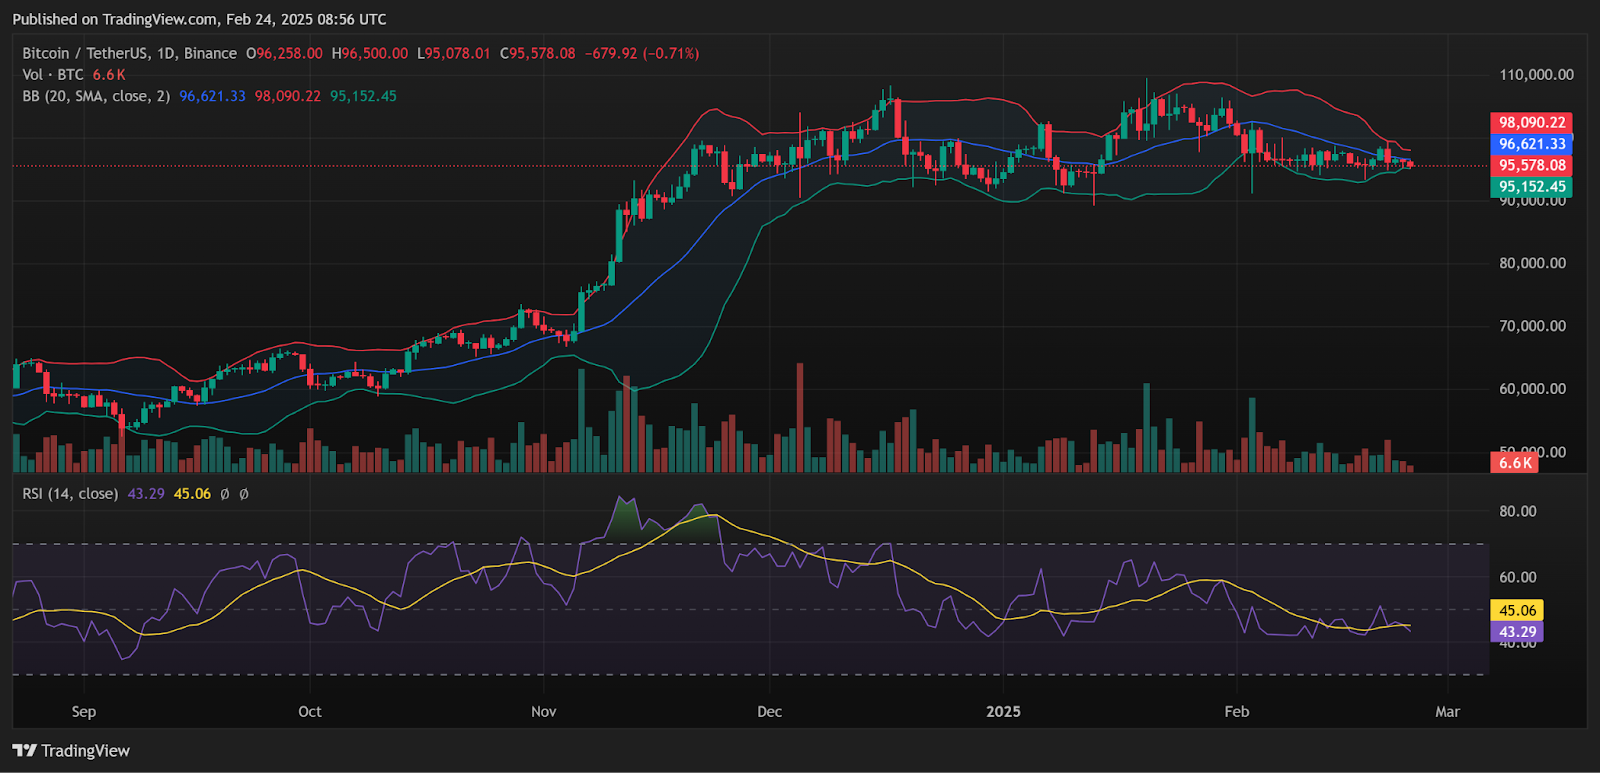Click the blue 96,621.33 basis price tag

[1531, 144]
